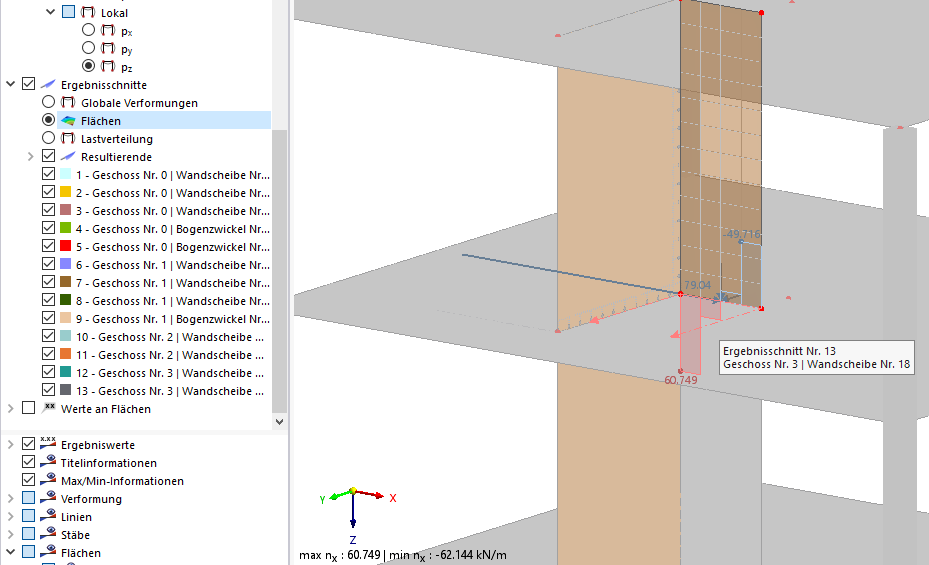Uncheck section 13 - Geschoss Nr. 3 Wandscheibe
The width and height of the screenshot is (929, 565).
pos(49,390)
